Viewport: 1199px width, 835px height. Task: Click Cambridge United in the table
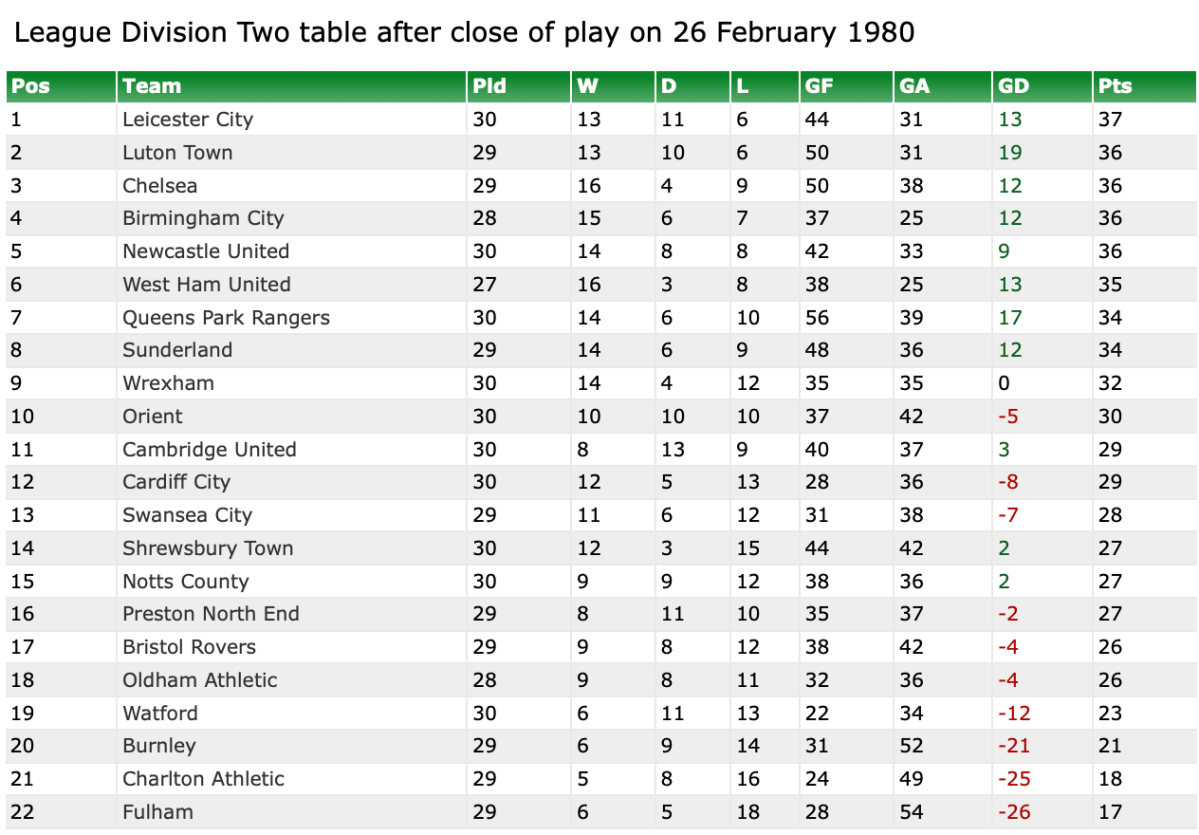(209, 450)
